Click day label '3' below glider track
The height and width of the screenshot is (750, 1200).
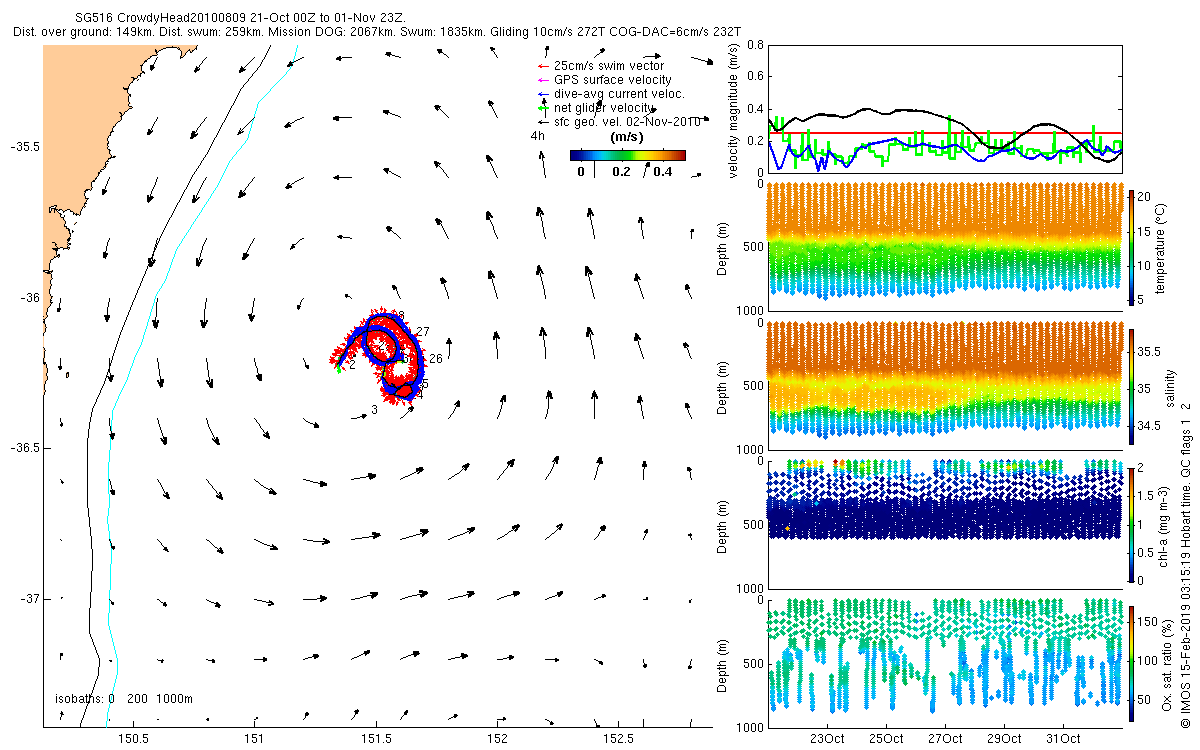[x=374, y=410]
